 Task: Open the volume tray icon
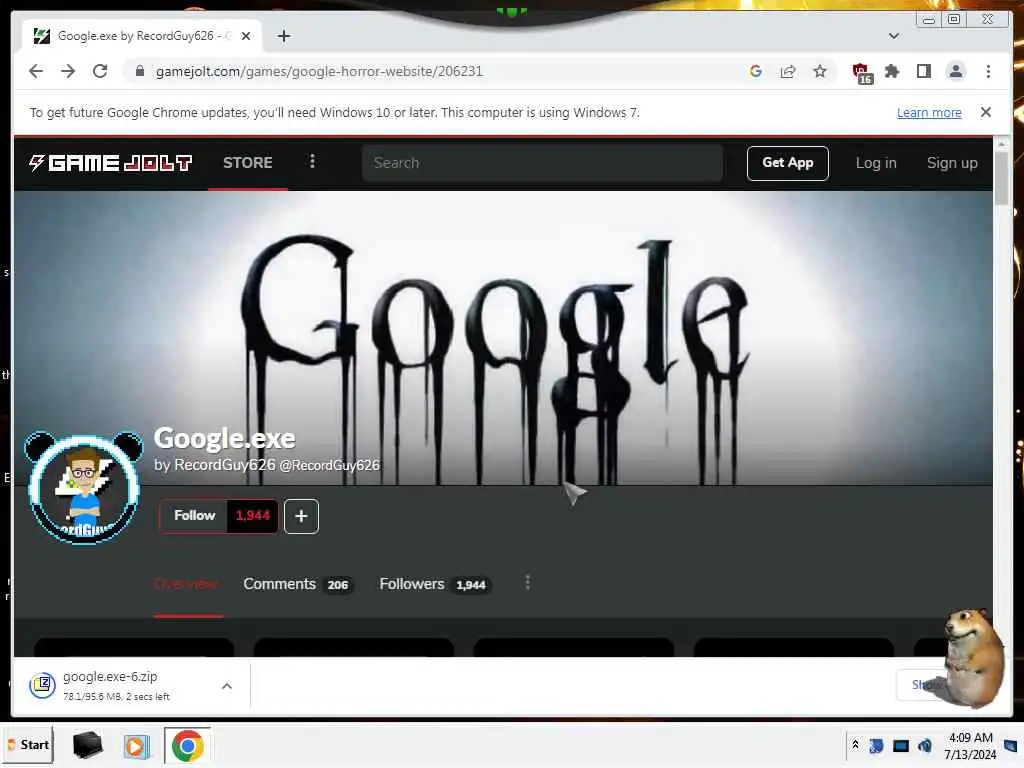pos(925,745)
